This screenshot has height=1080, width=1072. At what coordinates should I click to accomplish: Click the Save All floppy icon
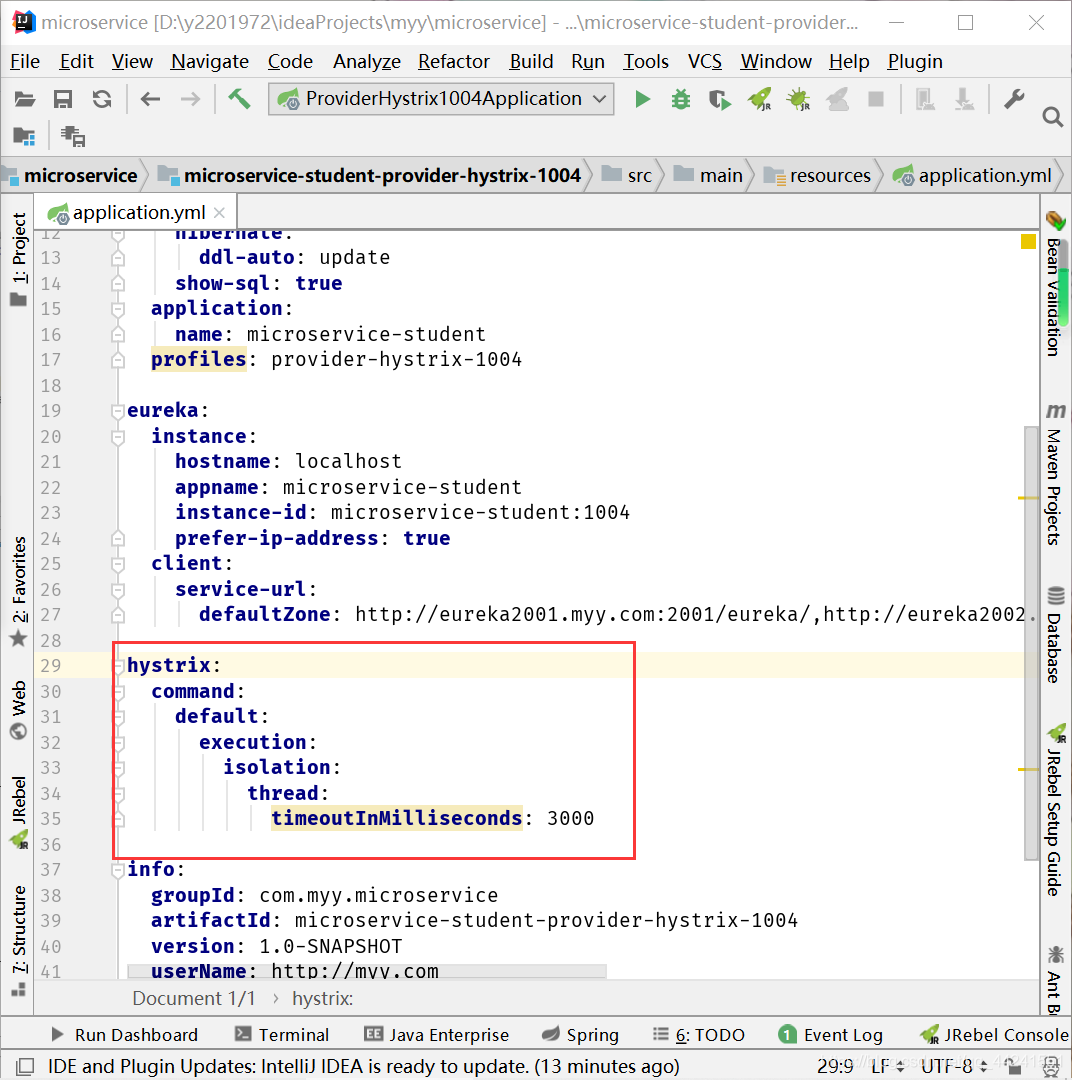[x=63, y=99]
